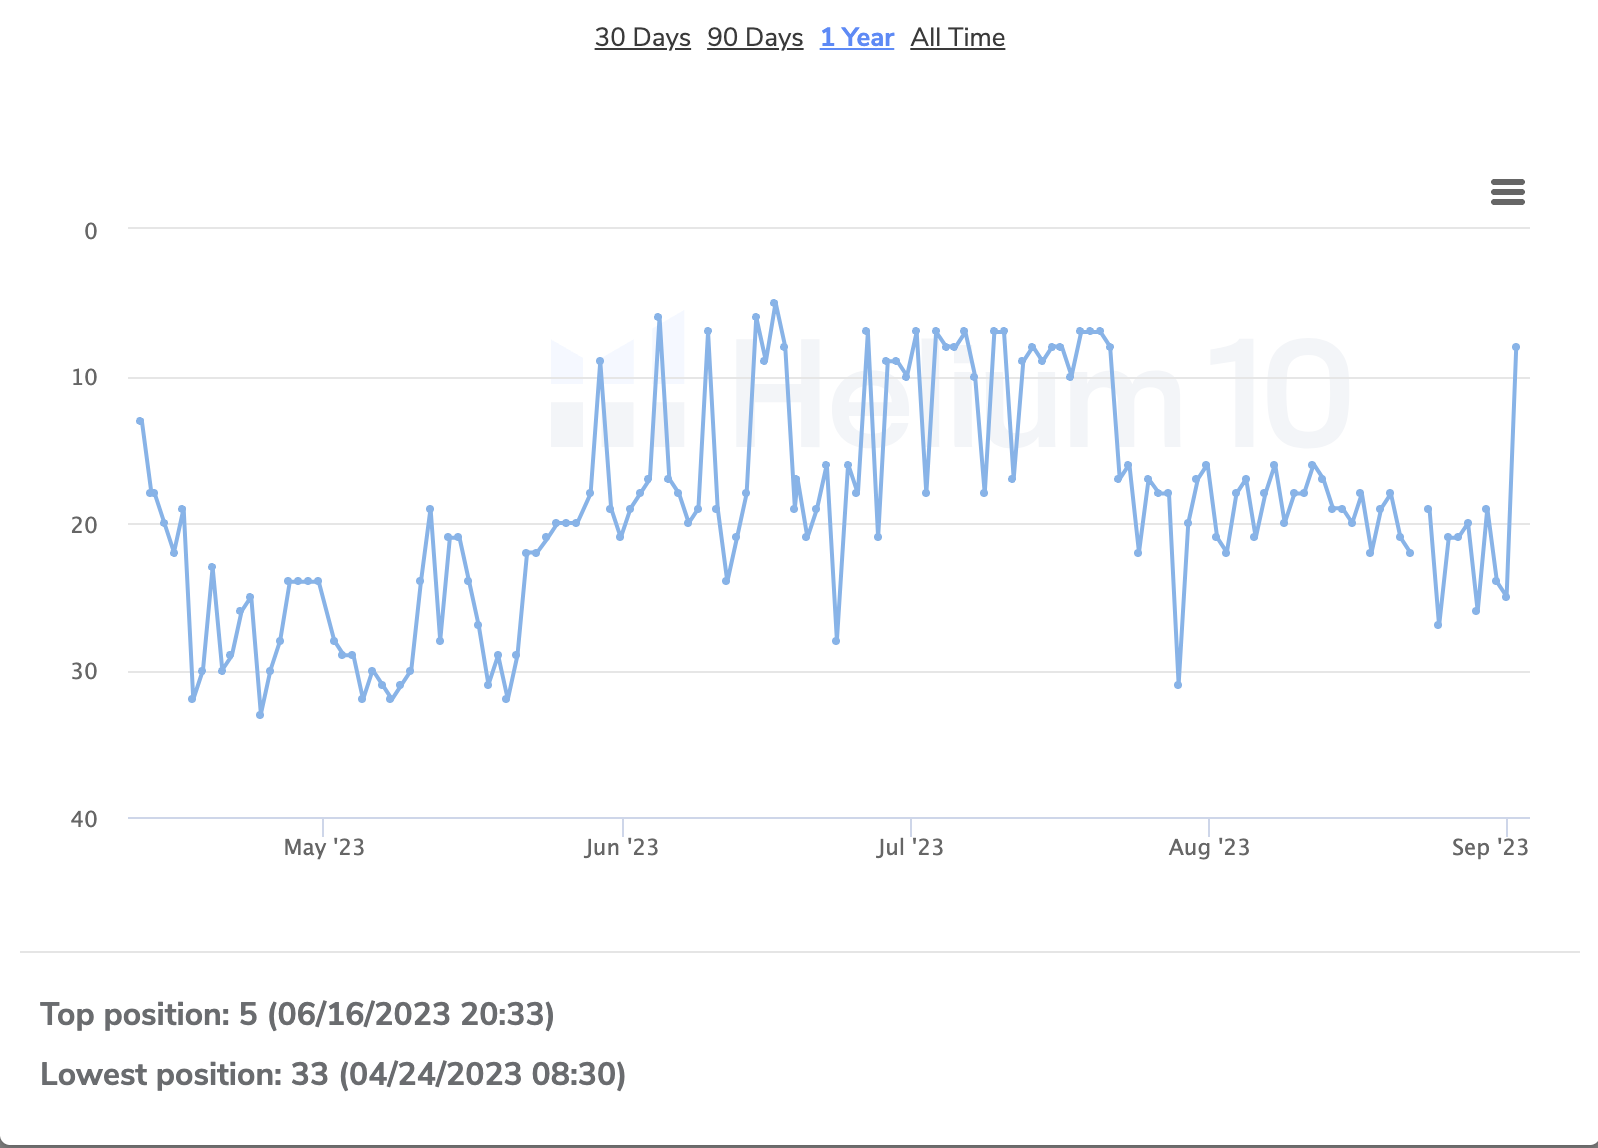Click the Jul '23 axis label
Image resolution: width=1598 pixels, height=1148 pixels.
pos(910,848)
